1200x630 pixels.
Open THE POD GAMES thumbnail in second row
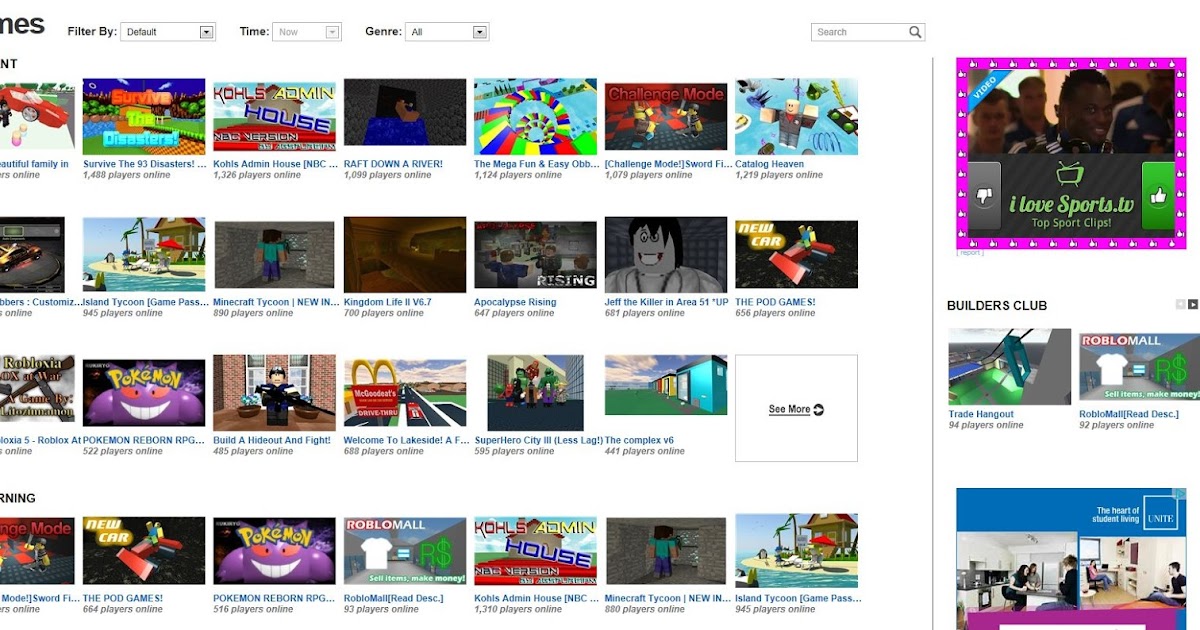(x=796, y=254)
